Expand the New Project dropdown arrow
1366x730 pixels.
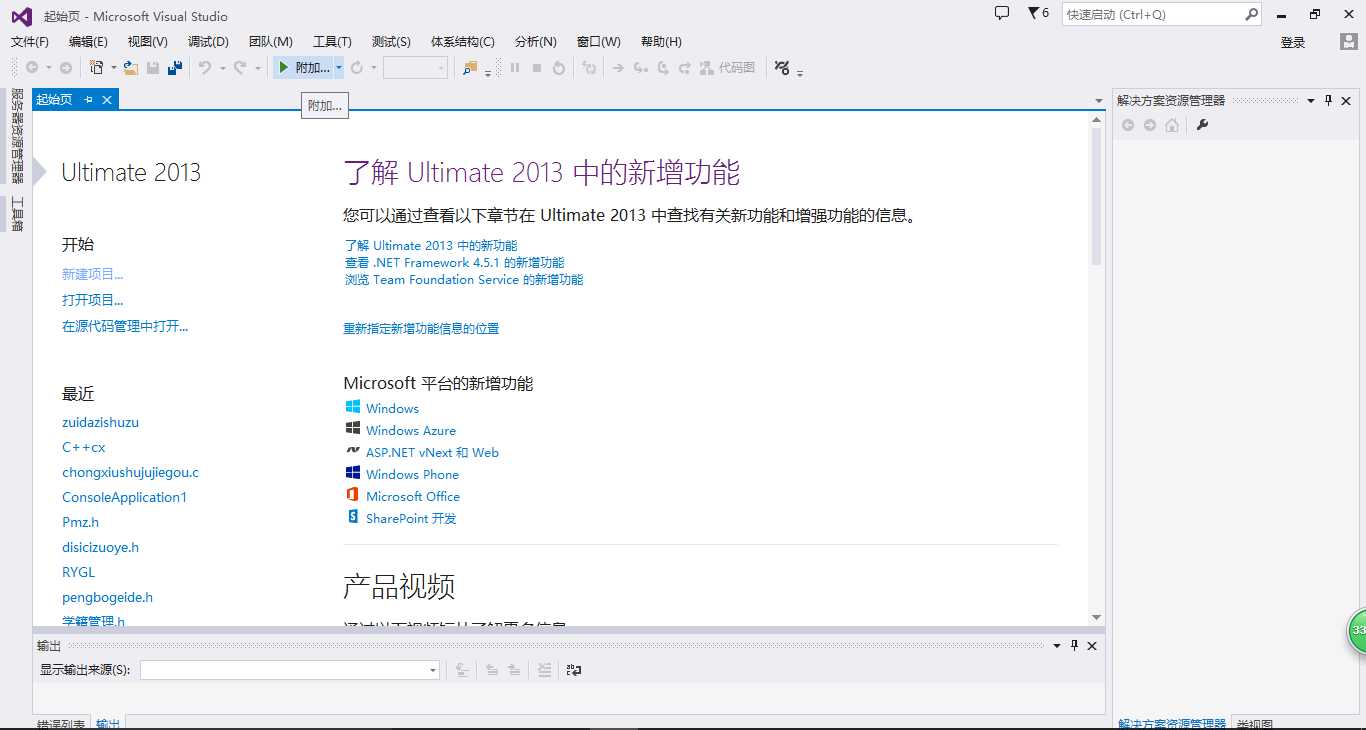click(114, 68)
